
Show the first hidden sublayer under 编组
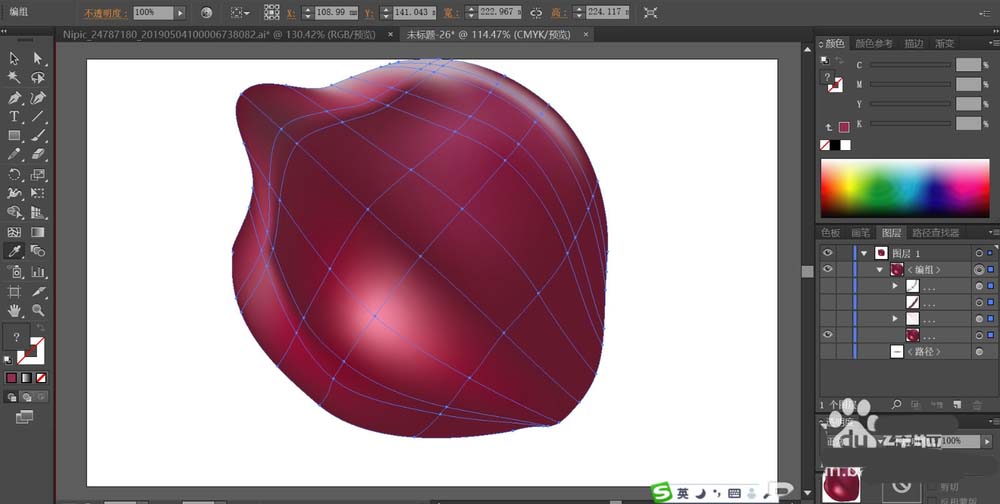tap(828, 286)
